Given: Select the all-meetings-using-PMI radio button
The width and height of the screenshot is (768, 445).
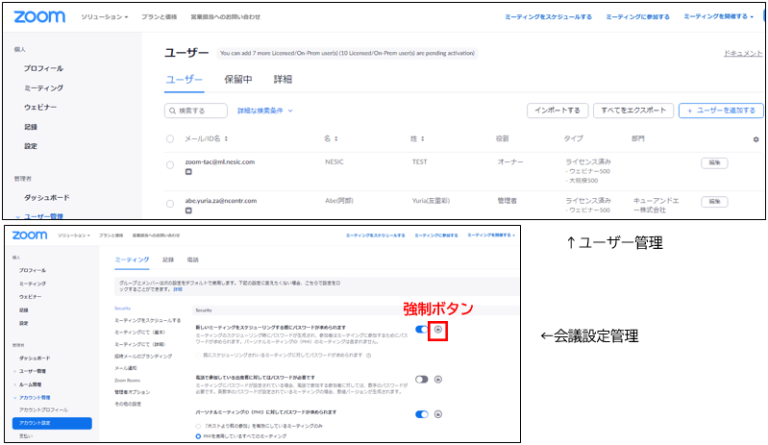Looking at the screenshot, I should [x=197, y=434].
